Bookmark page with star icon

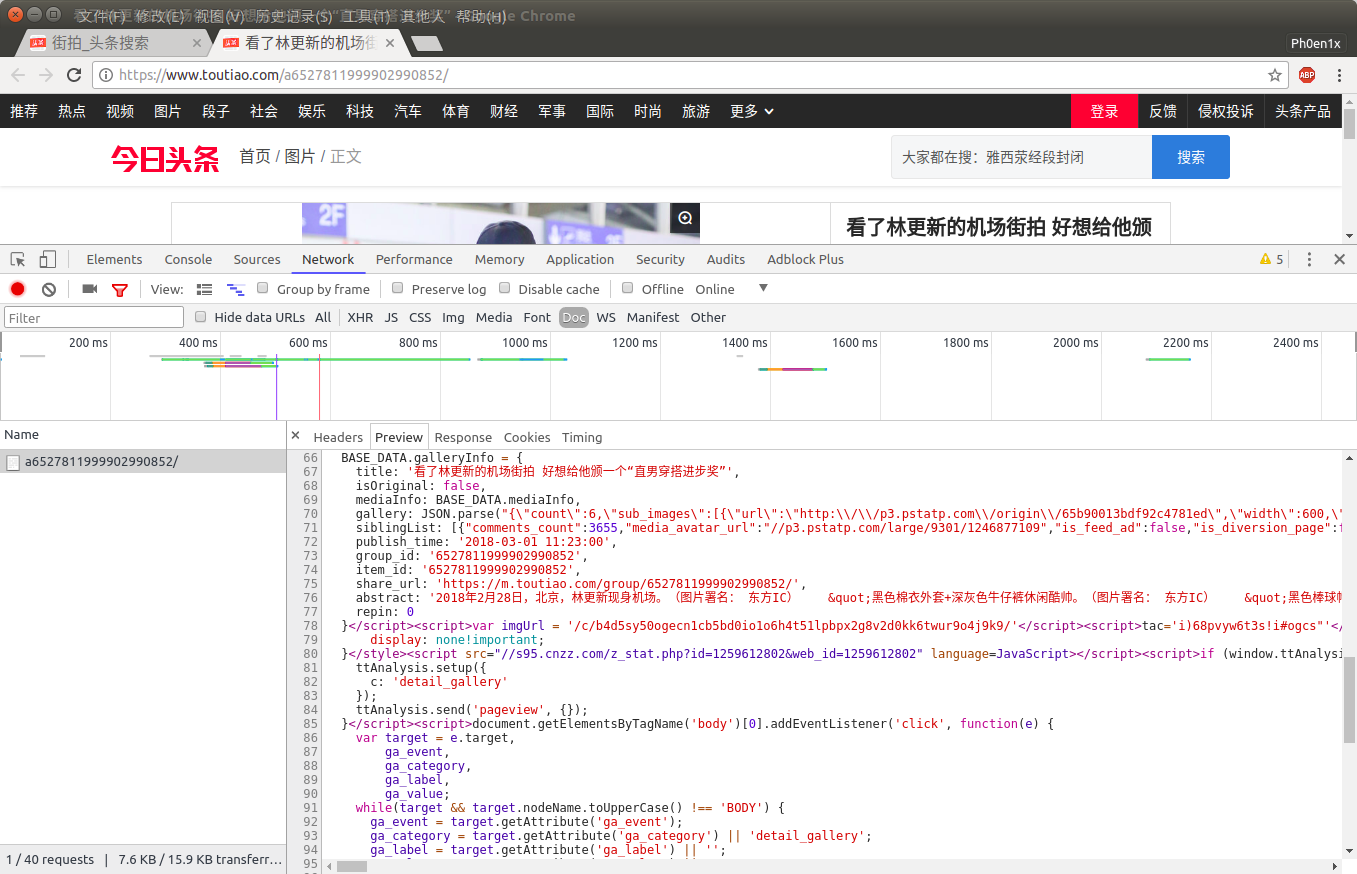[1274, 75]
